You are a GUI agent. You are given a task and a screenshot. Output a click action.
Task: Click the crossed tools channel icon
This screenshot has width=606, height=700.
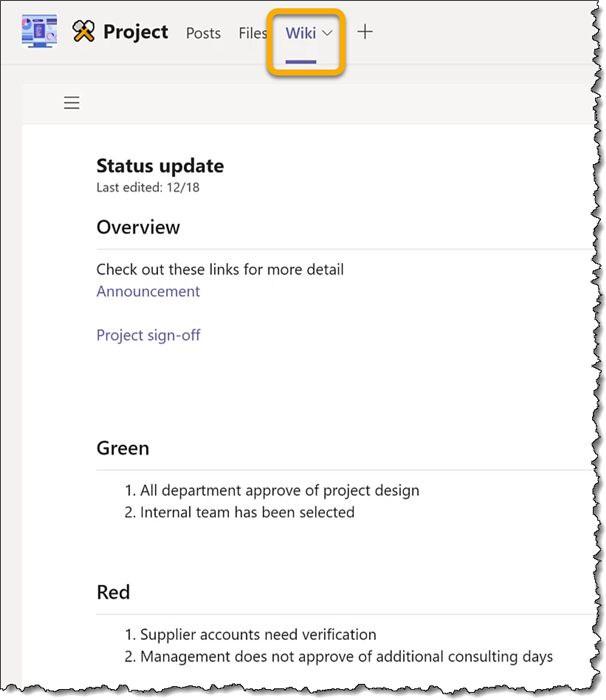coord(84,33)
